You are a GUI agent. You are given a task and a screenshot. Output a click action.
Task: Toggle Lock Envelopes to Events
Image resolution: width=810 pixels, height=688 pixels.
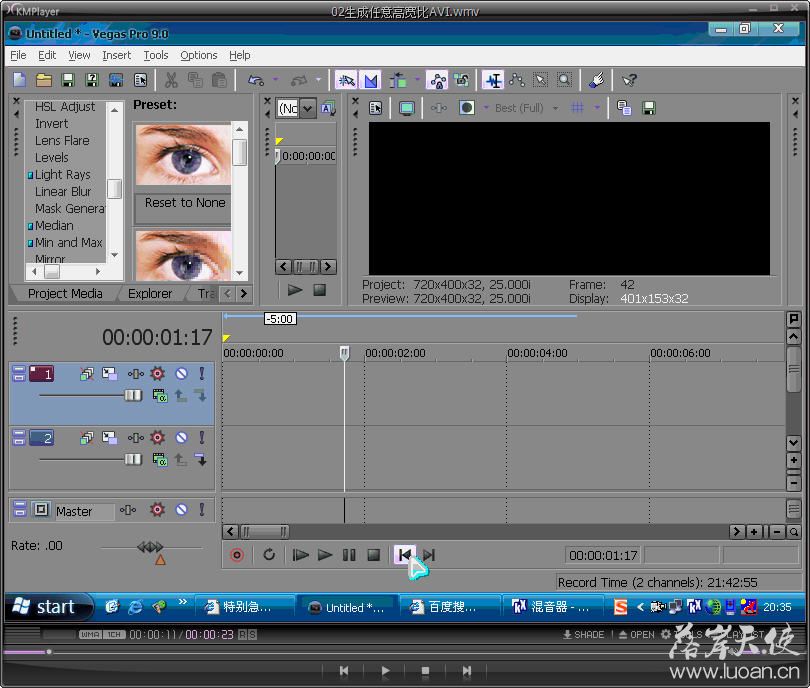point(438,80)
